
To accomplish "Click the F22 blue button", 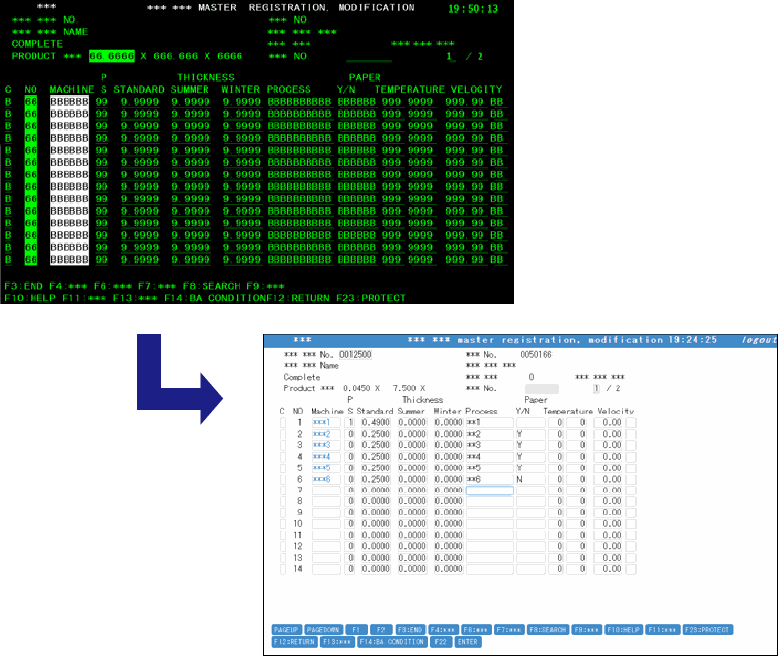I will click(441, 642).
